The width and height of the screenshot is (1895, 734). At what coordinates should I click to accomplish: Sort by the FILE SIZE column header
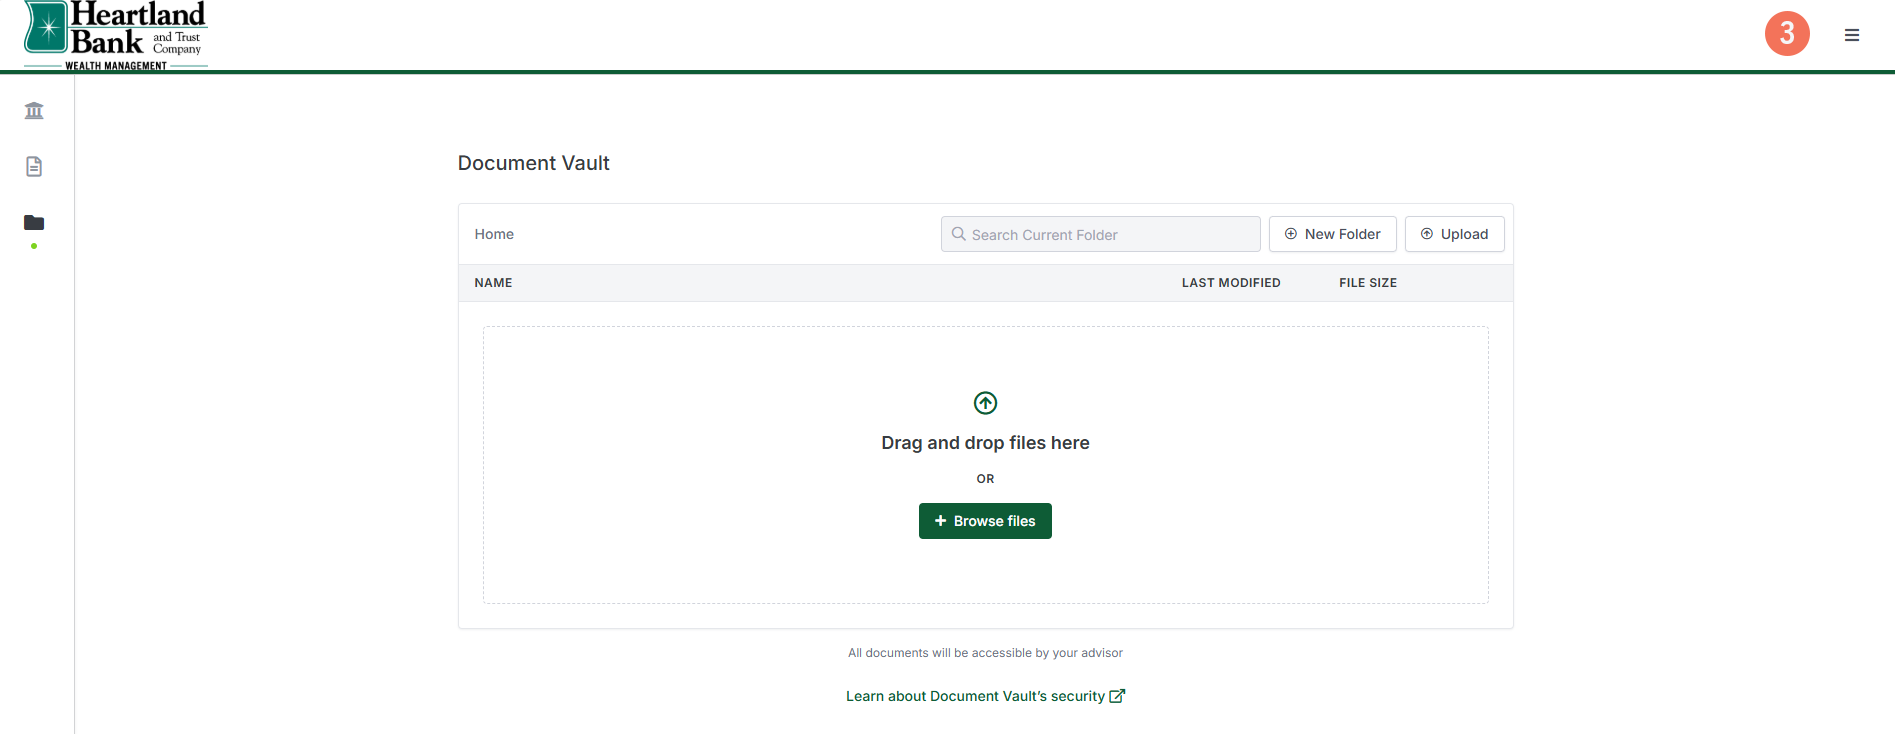[x=1368, y=283]
